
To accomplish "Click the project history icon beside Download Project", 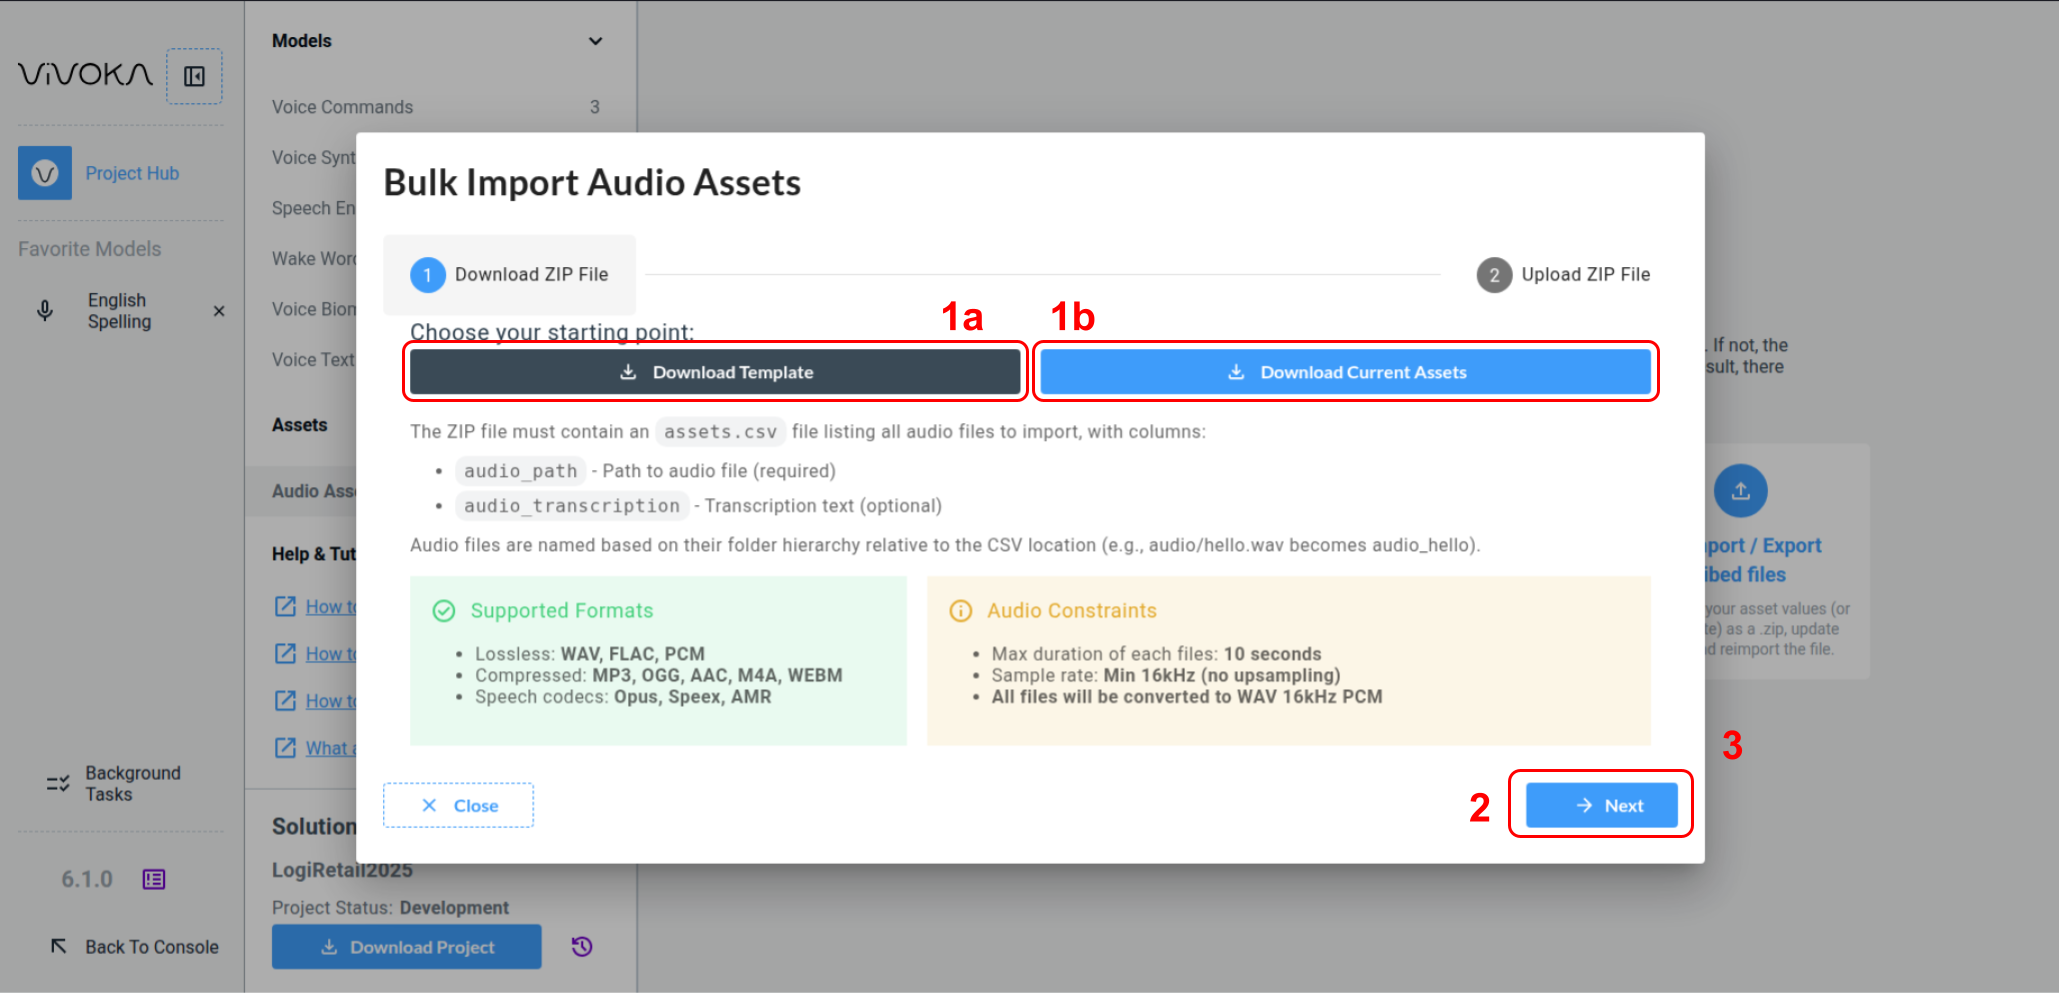I will pos(582,946).
